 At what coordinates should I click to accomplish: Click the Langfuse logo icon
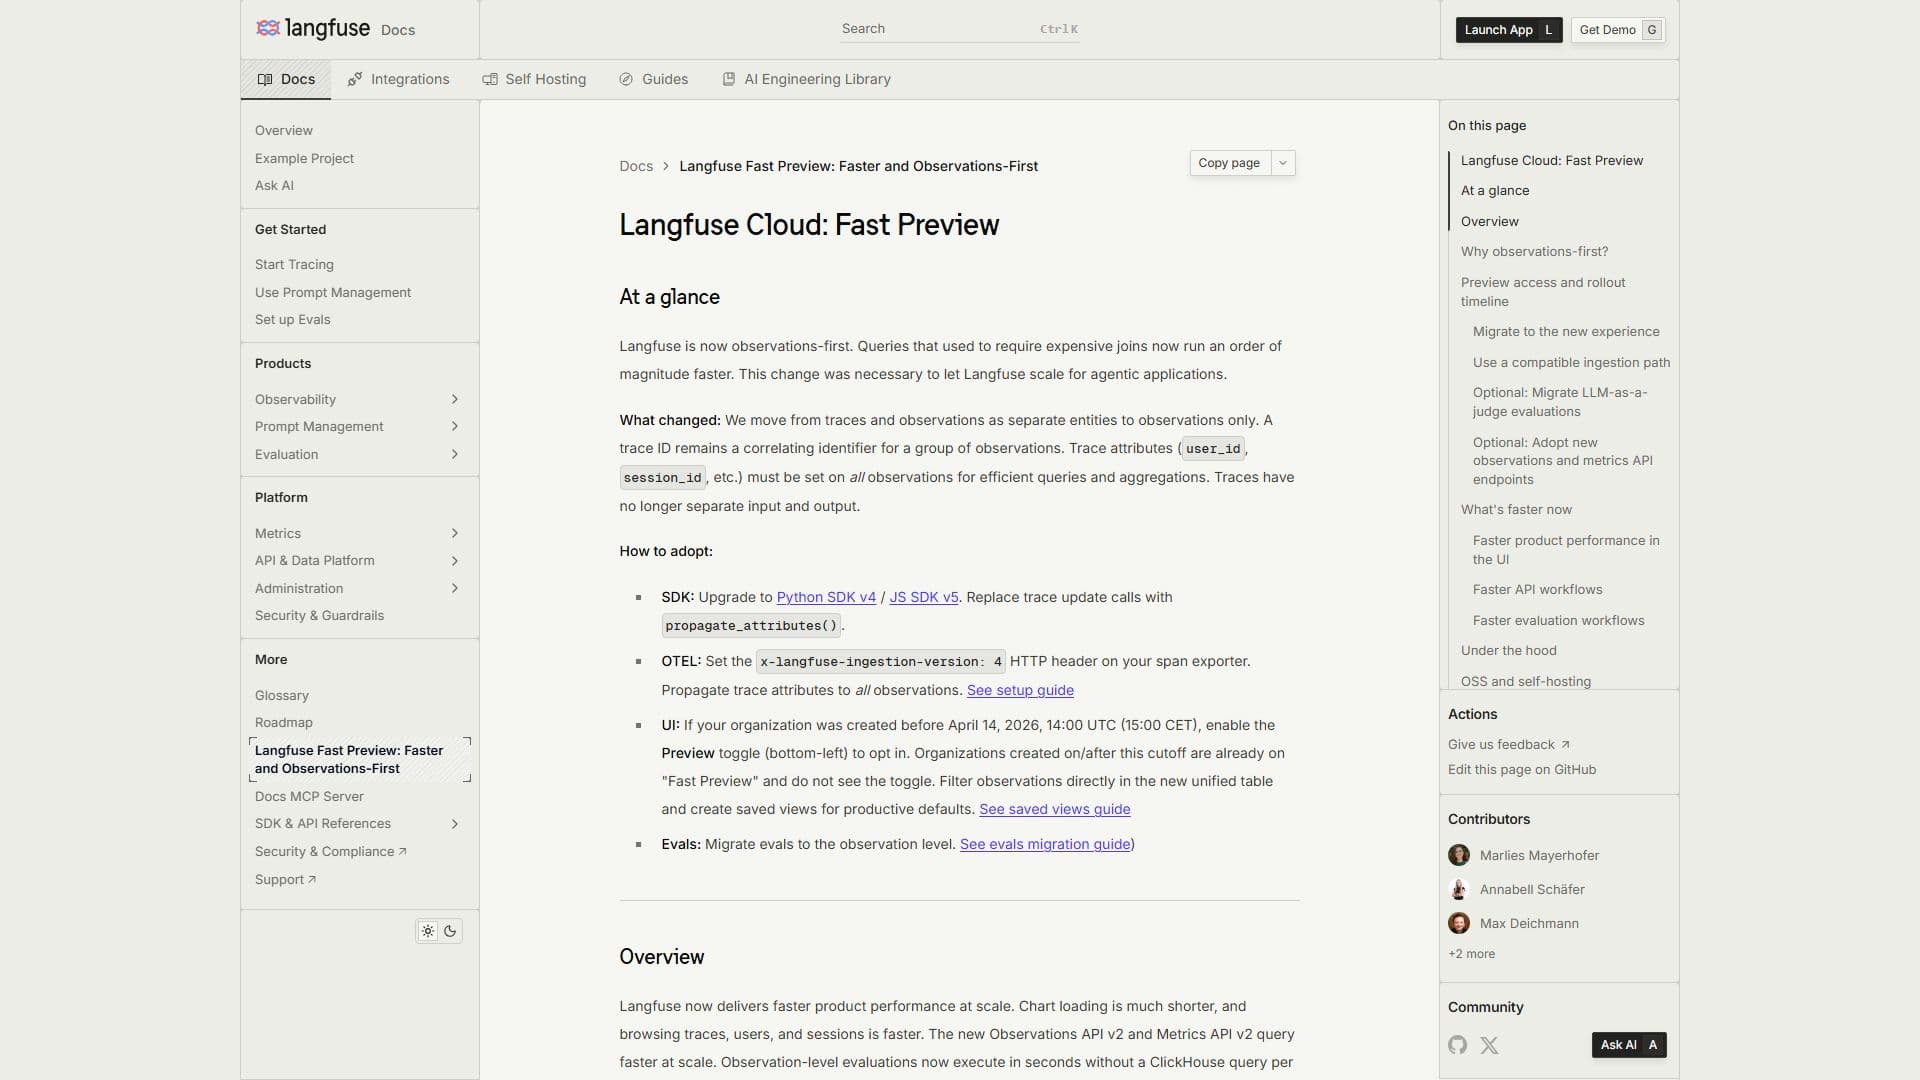click(x=267, y=28)
